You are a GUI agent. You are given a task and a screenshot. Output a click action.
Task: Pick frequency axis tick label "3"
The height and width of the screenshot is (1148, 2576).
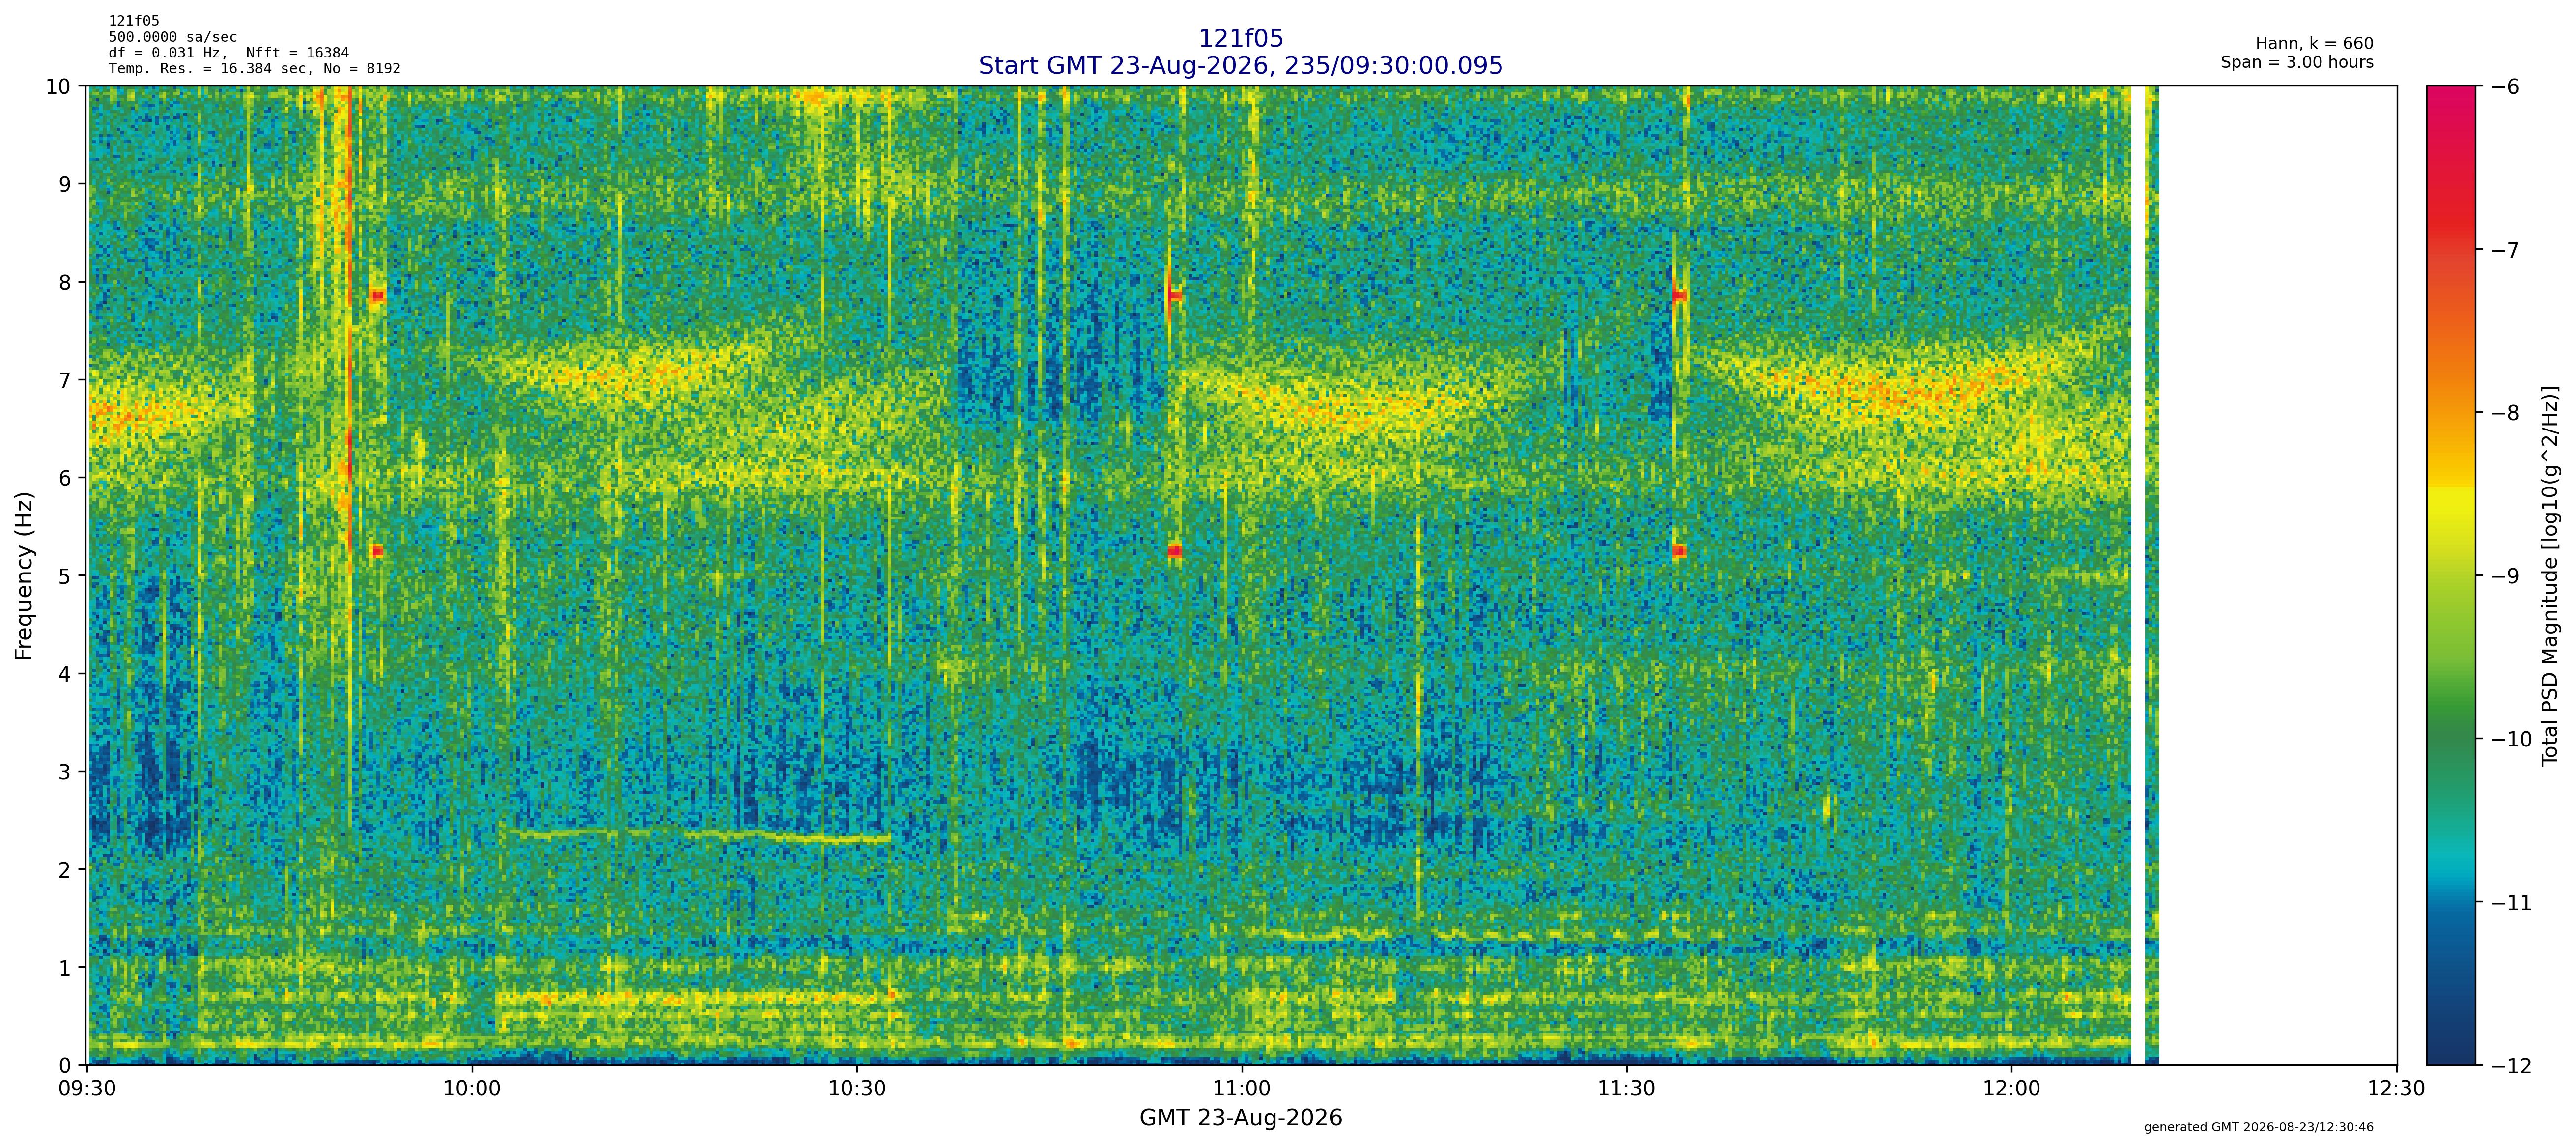[x=65, y=773]
